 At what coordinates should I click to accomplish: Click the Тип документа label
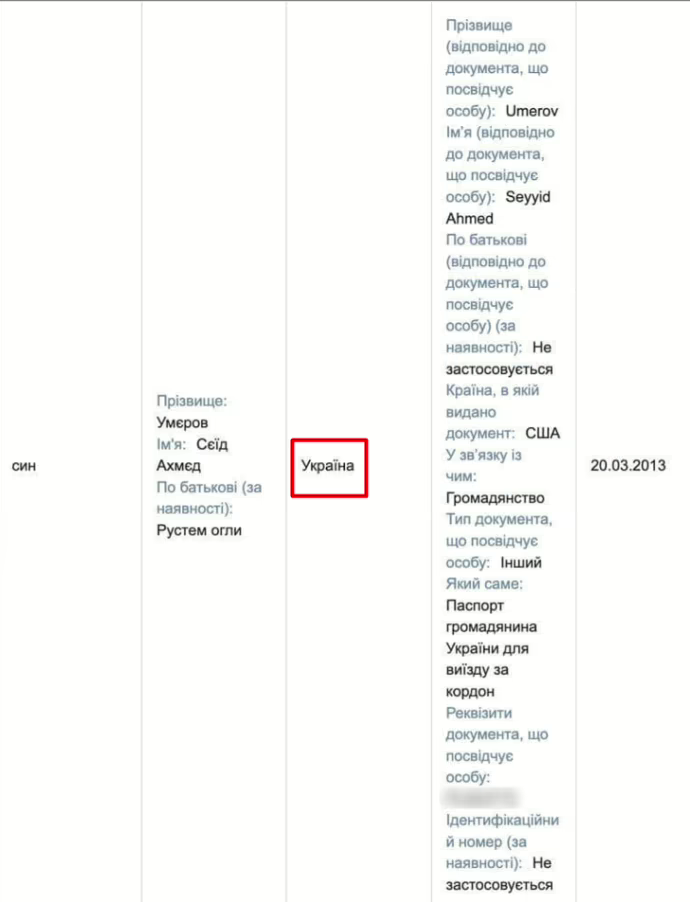coord(499,530)
